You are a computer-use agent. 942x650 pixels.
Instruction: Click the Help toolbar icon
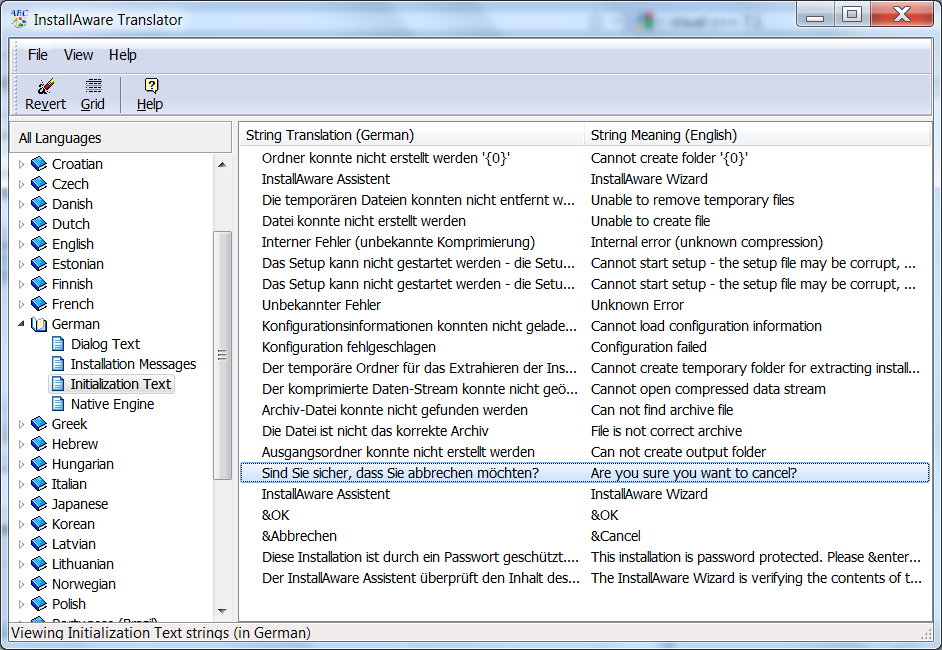click(151, 86)
